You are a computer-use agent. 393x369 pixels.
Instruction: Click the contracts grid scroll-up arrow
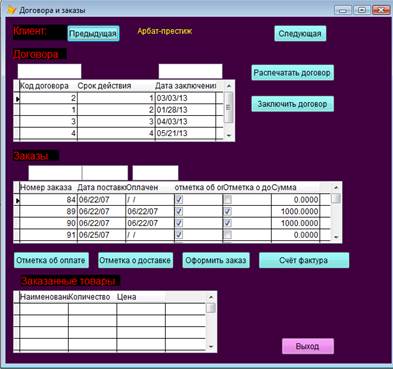(229, 86)
